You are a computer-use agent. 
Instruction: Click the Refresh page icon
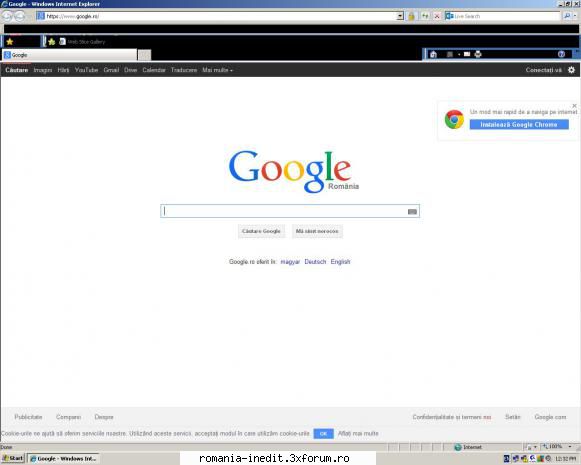coord(425,16)
